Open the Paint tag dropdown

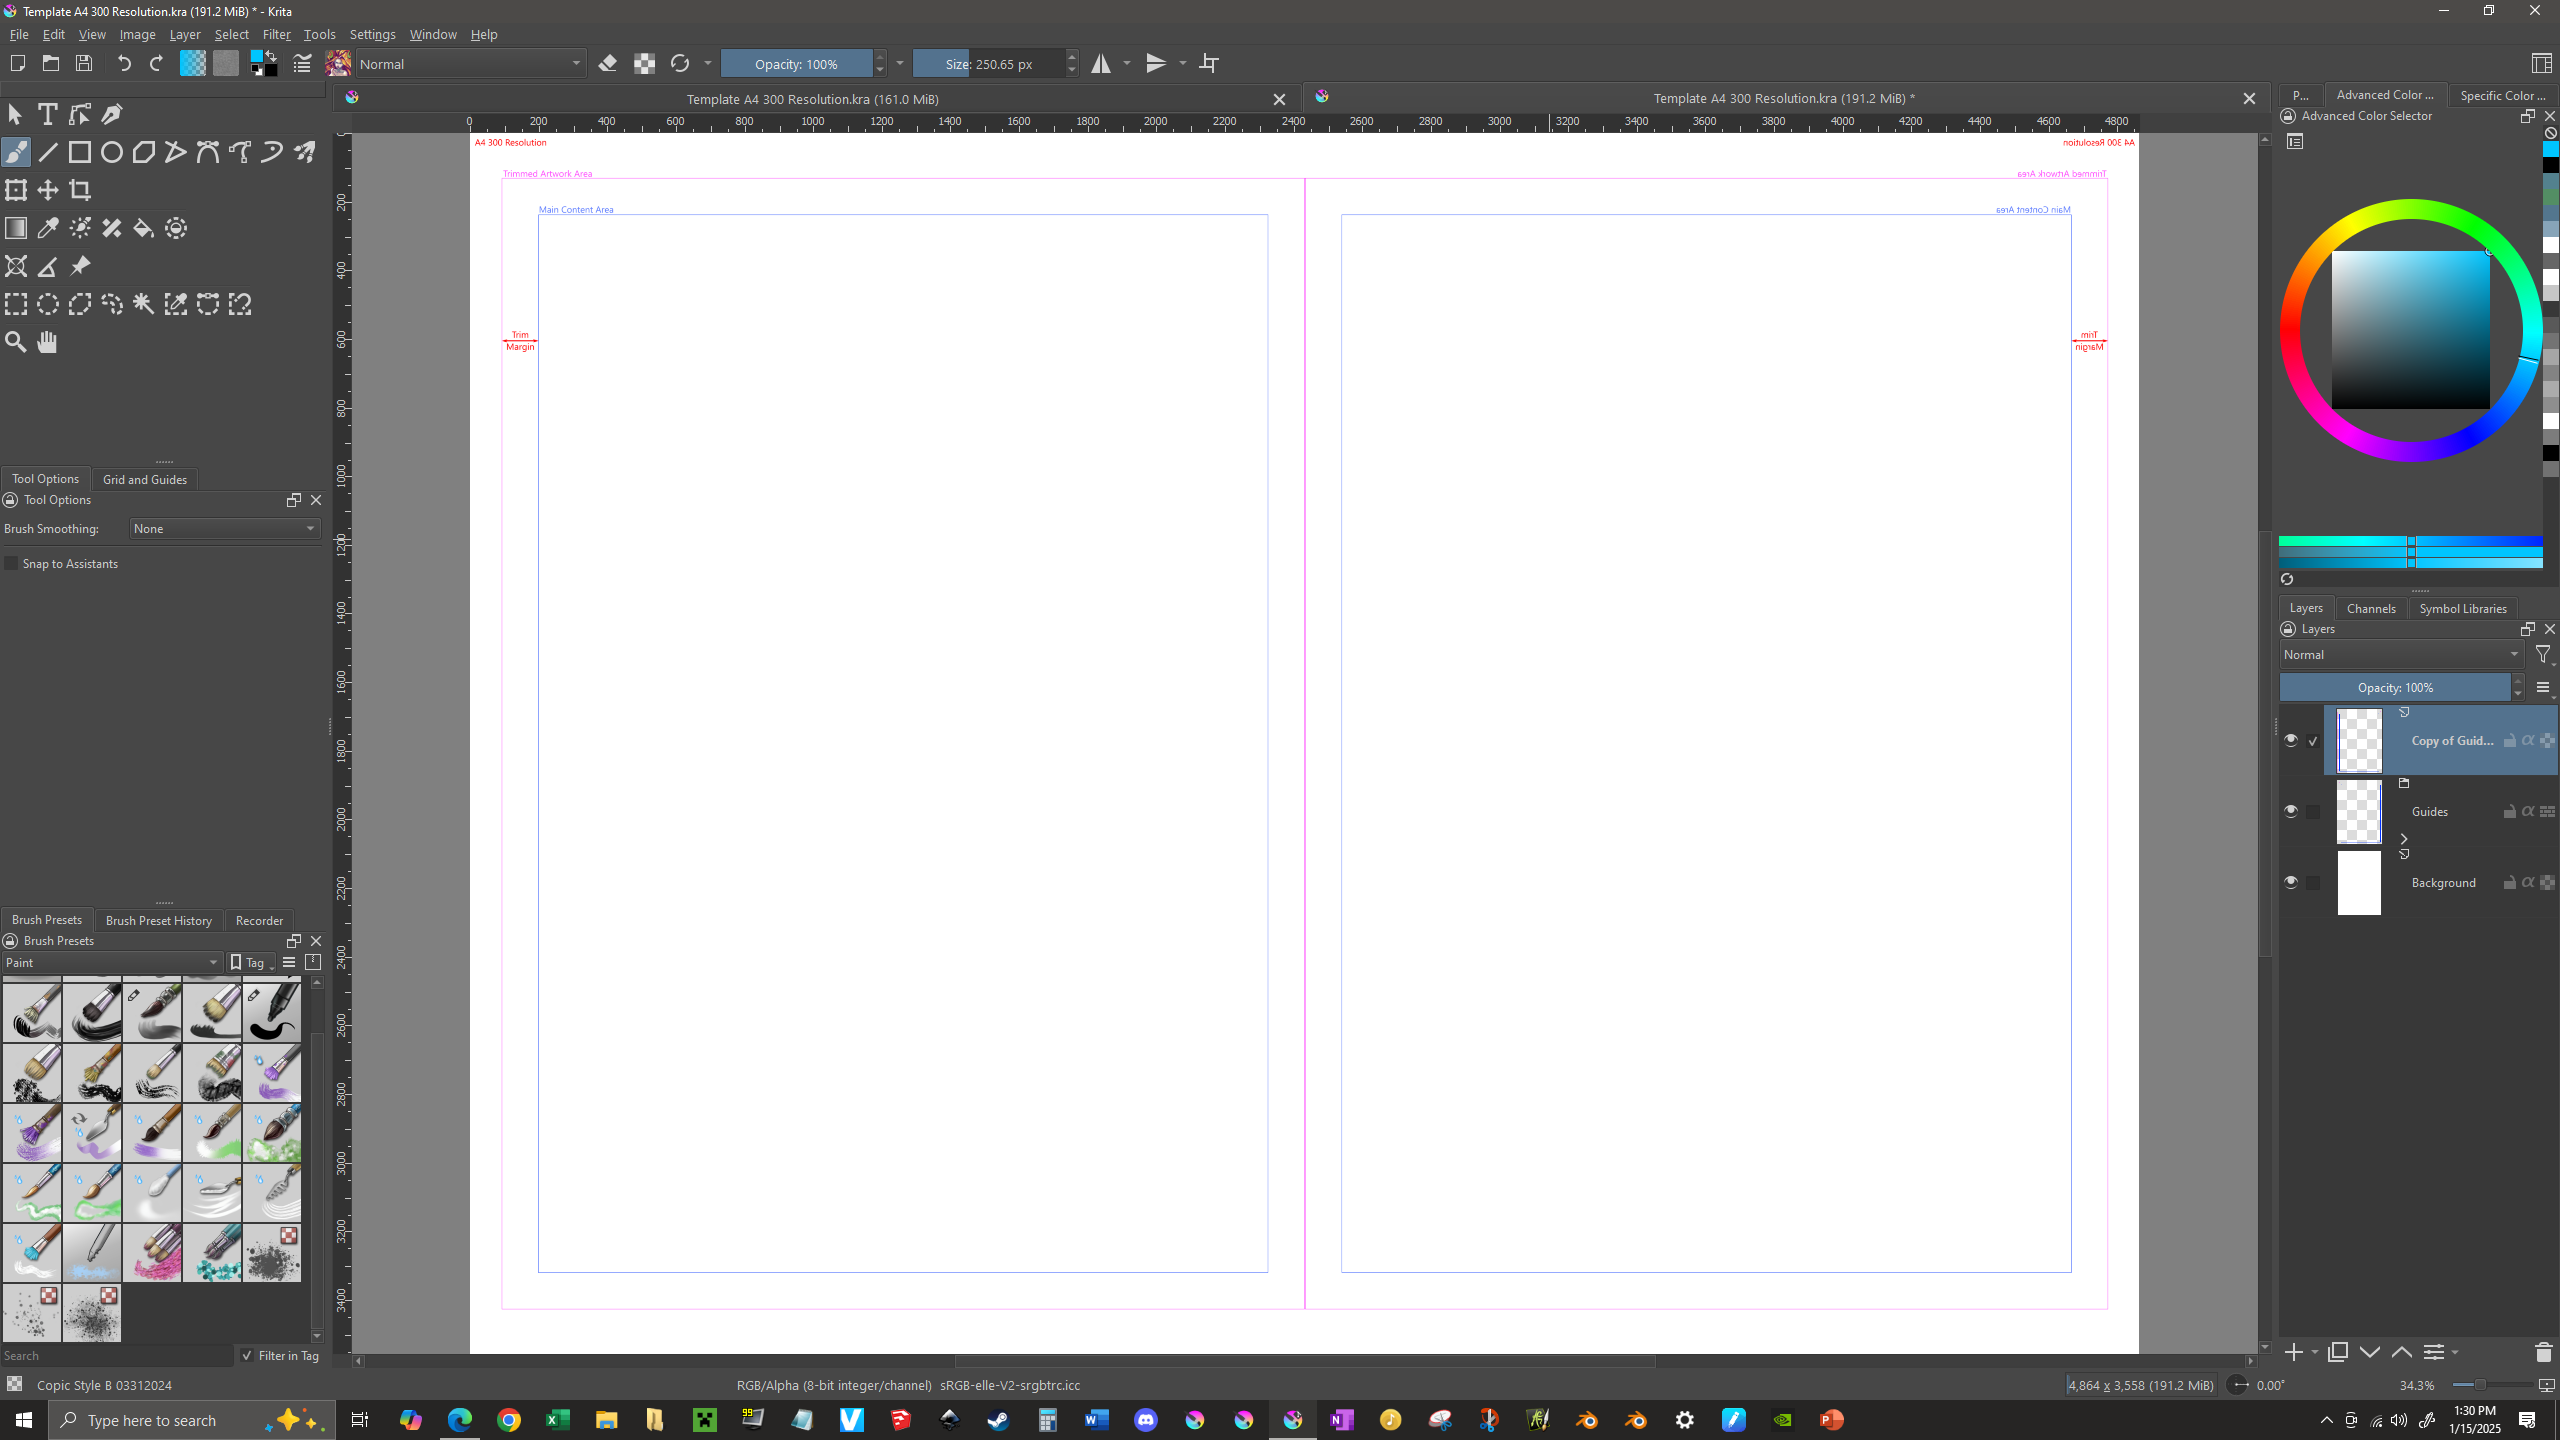coord(111,962)
